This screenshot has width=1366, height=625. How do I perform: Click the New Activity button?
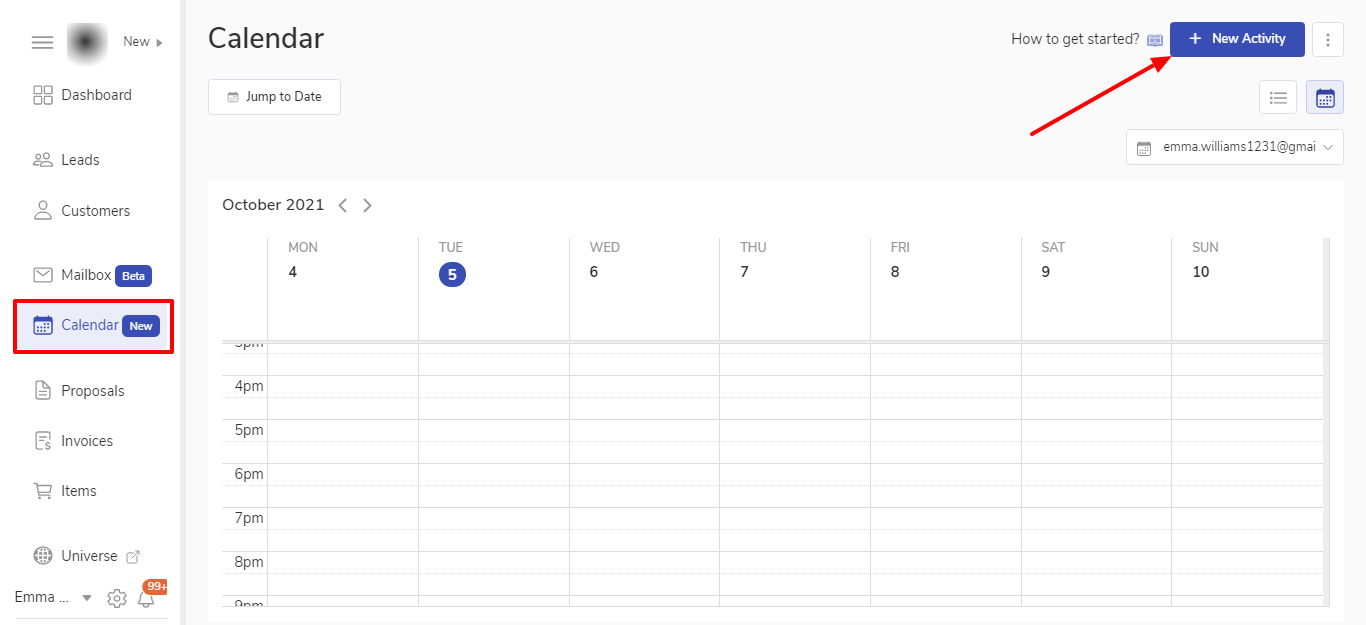(x=1237, y=39)
